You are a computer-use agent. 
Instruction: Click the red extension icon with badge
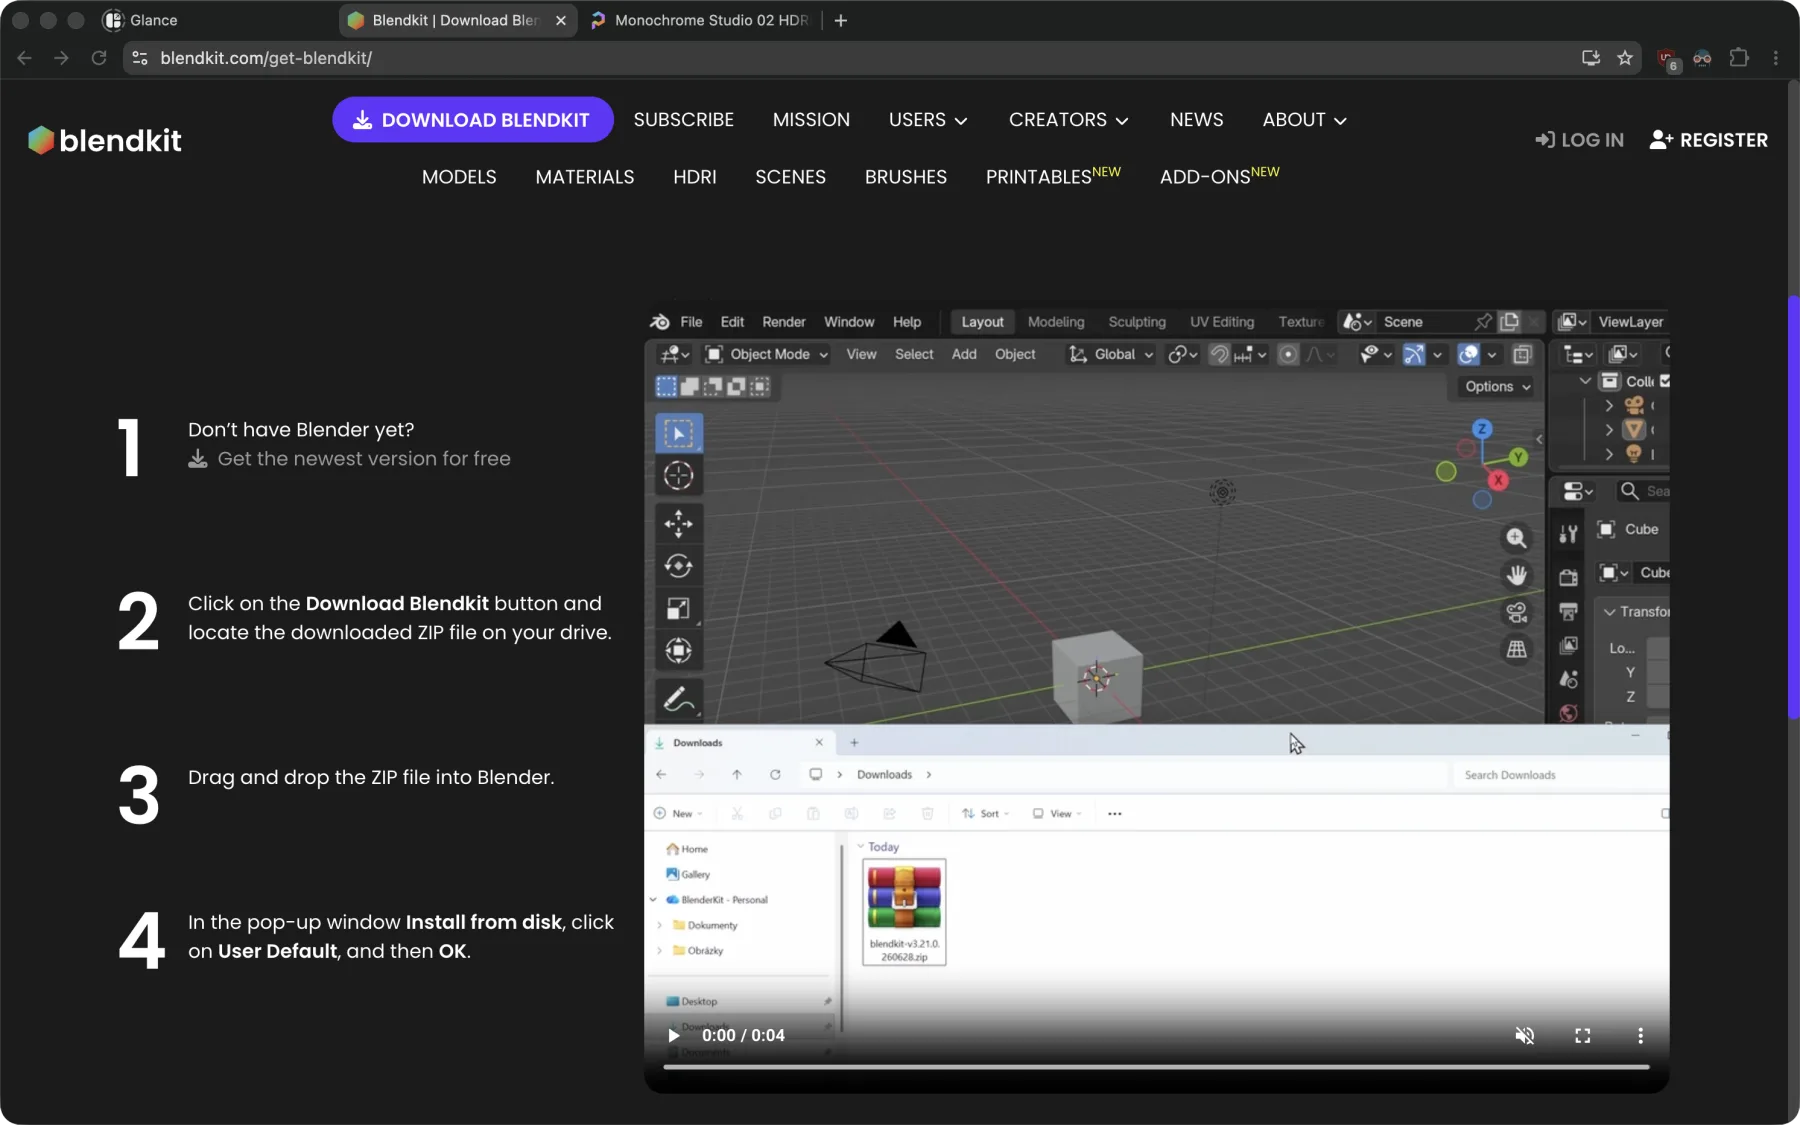coord(1667,59)
